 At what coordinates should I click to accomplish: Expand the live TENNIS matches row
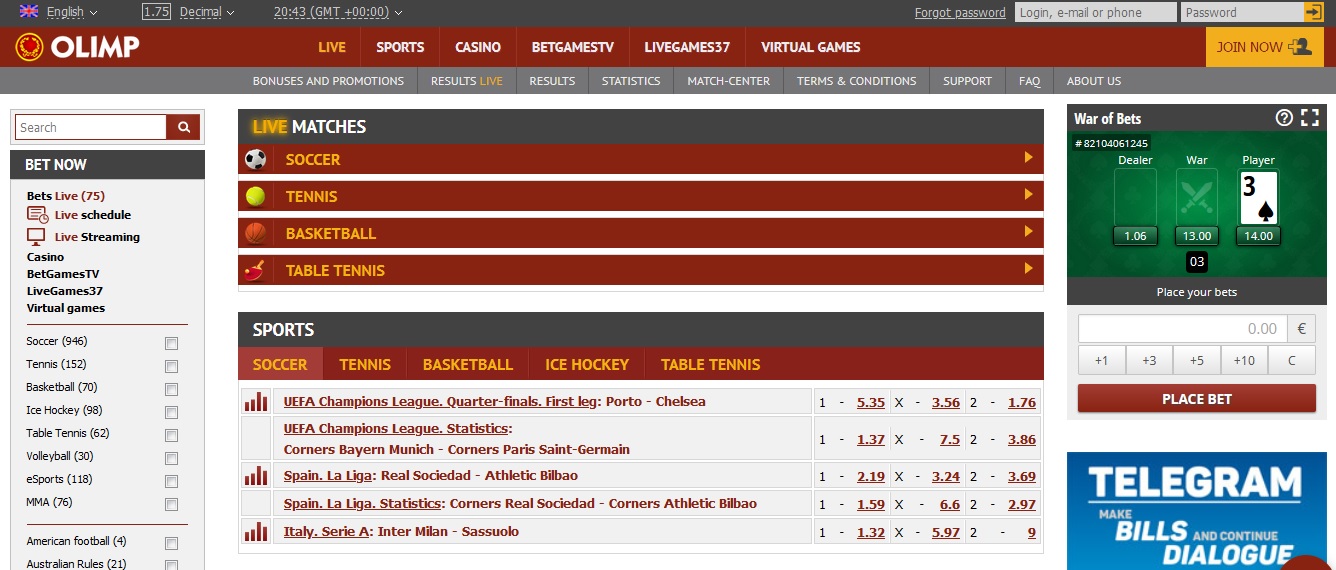click(x=640, y=196)
